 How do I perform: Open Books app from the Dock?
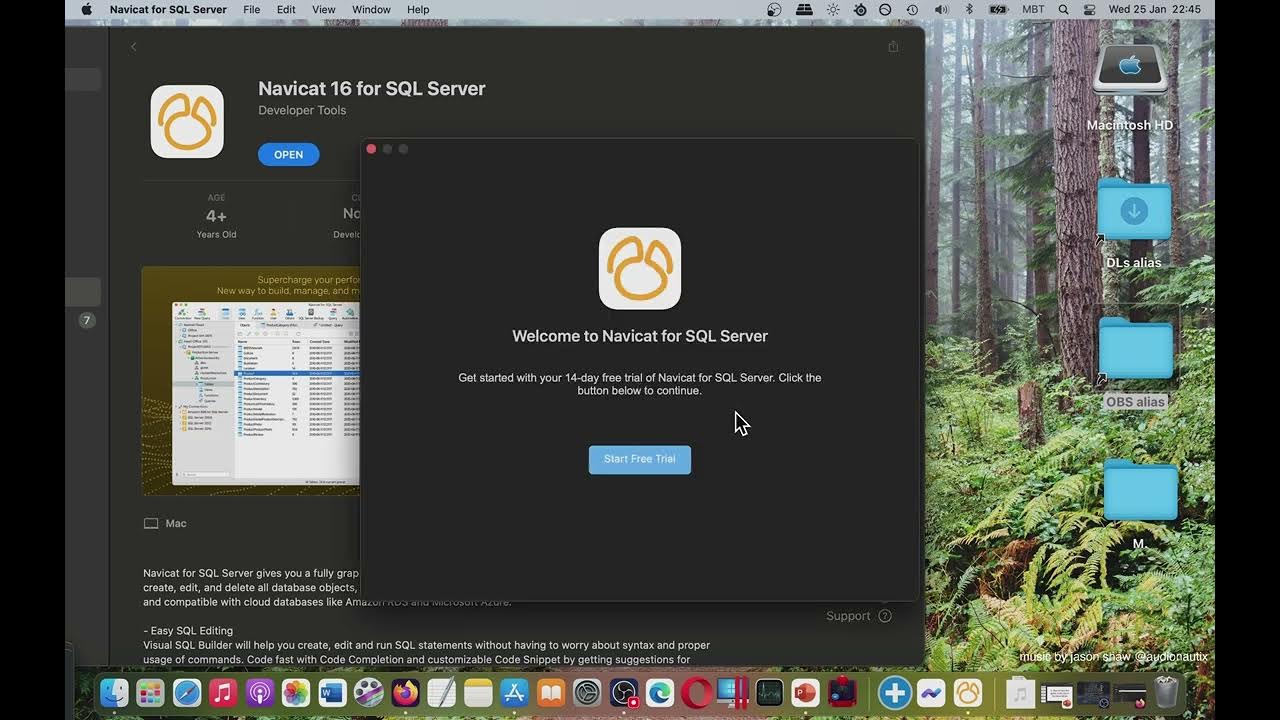551,692
